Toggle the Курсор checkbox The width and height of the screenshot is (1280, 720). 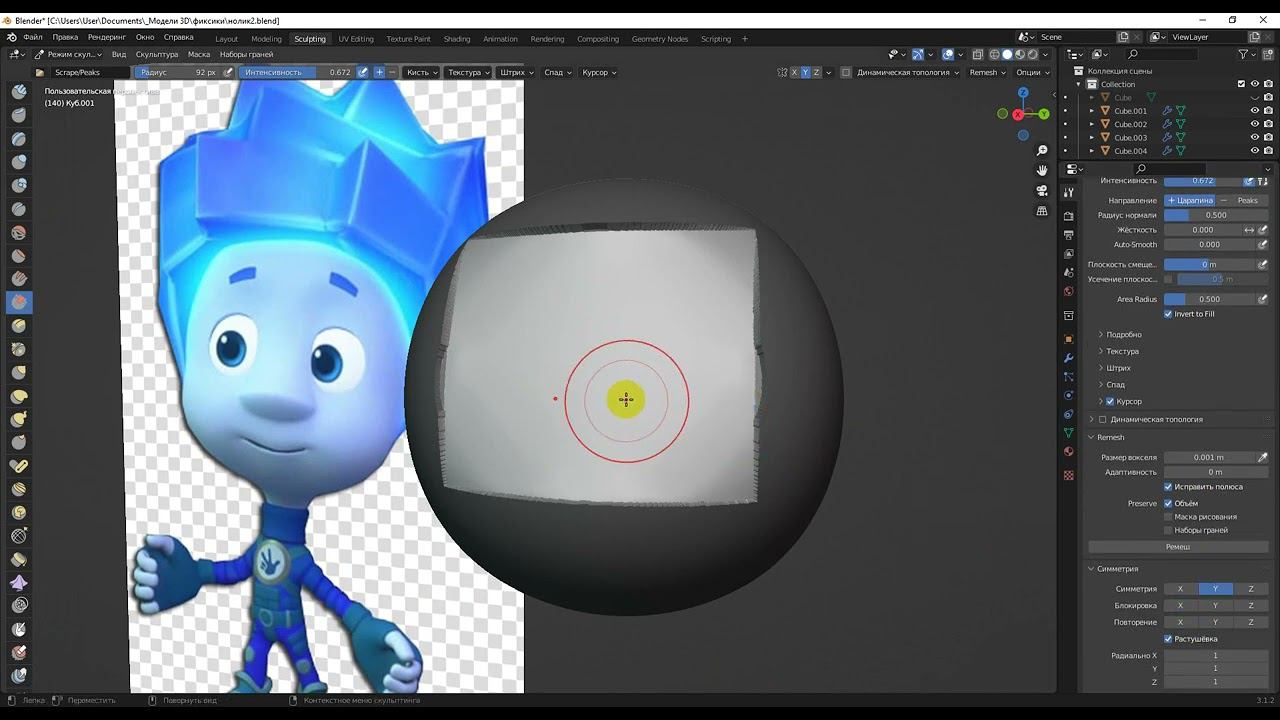pyautogui.click(x=1110, y=401)
